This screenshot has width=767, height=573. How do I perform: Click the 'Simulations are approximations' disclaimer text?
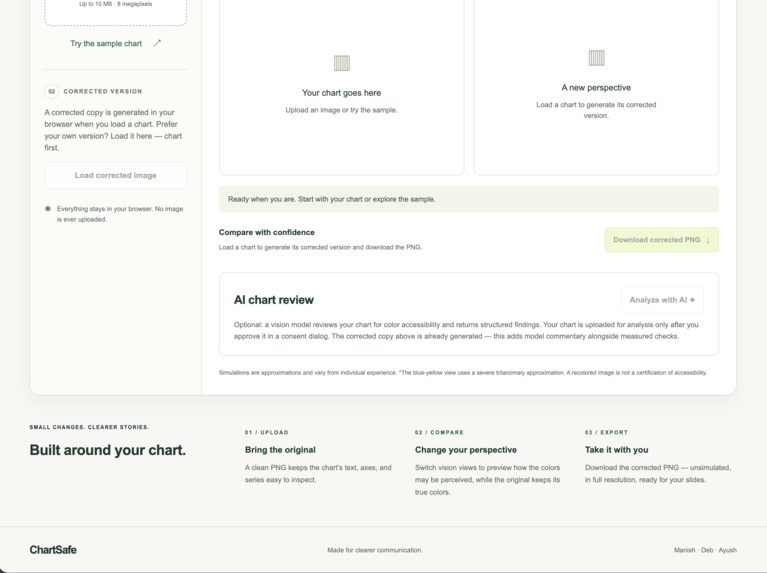coord(463,373)
